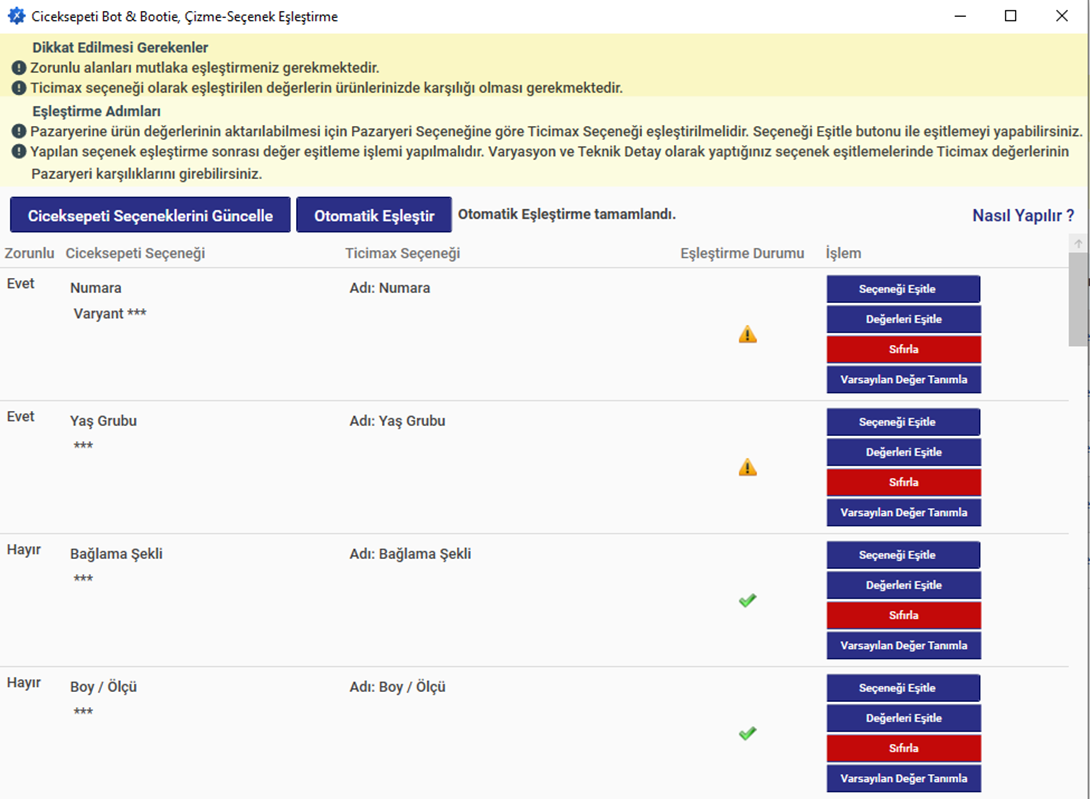Click 'Otomatik Eşleştirme tamamlandı.' status text
The image size is (1090, 799).
[x=567, y=214]
